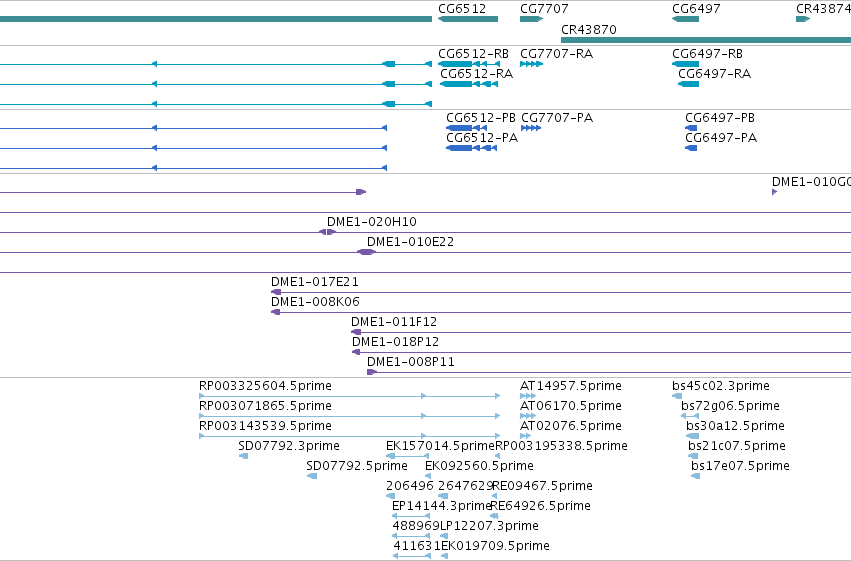Screen dimensions: 851x561
Task: Click the CG6512-PB protein feature
Action: tap(466, 128)
